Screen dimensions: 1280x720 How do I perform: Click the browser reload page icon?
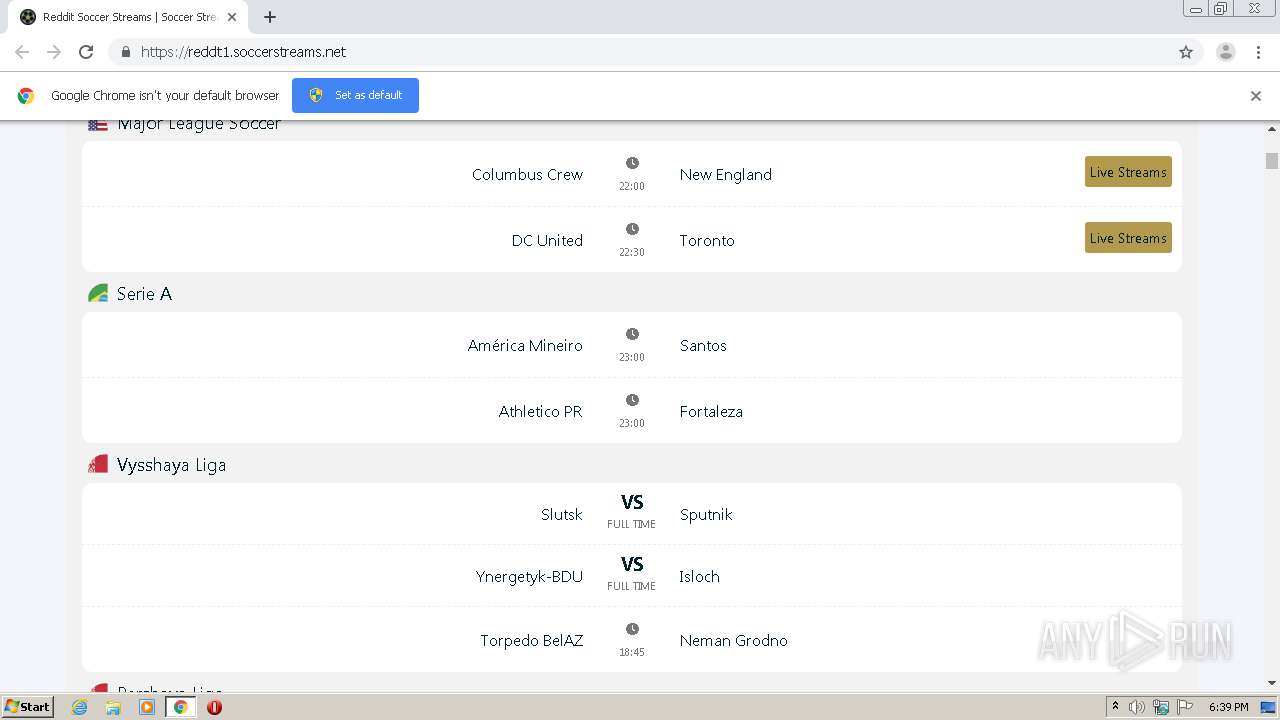coord(86,52)
